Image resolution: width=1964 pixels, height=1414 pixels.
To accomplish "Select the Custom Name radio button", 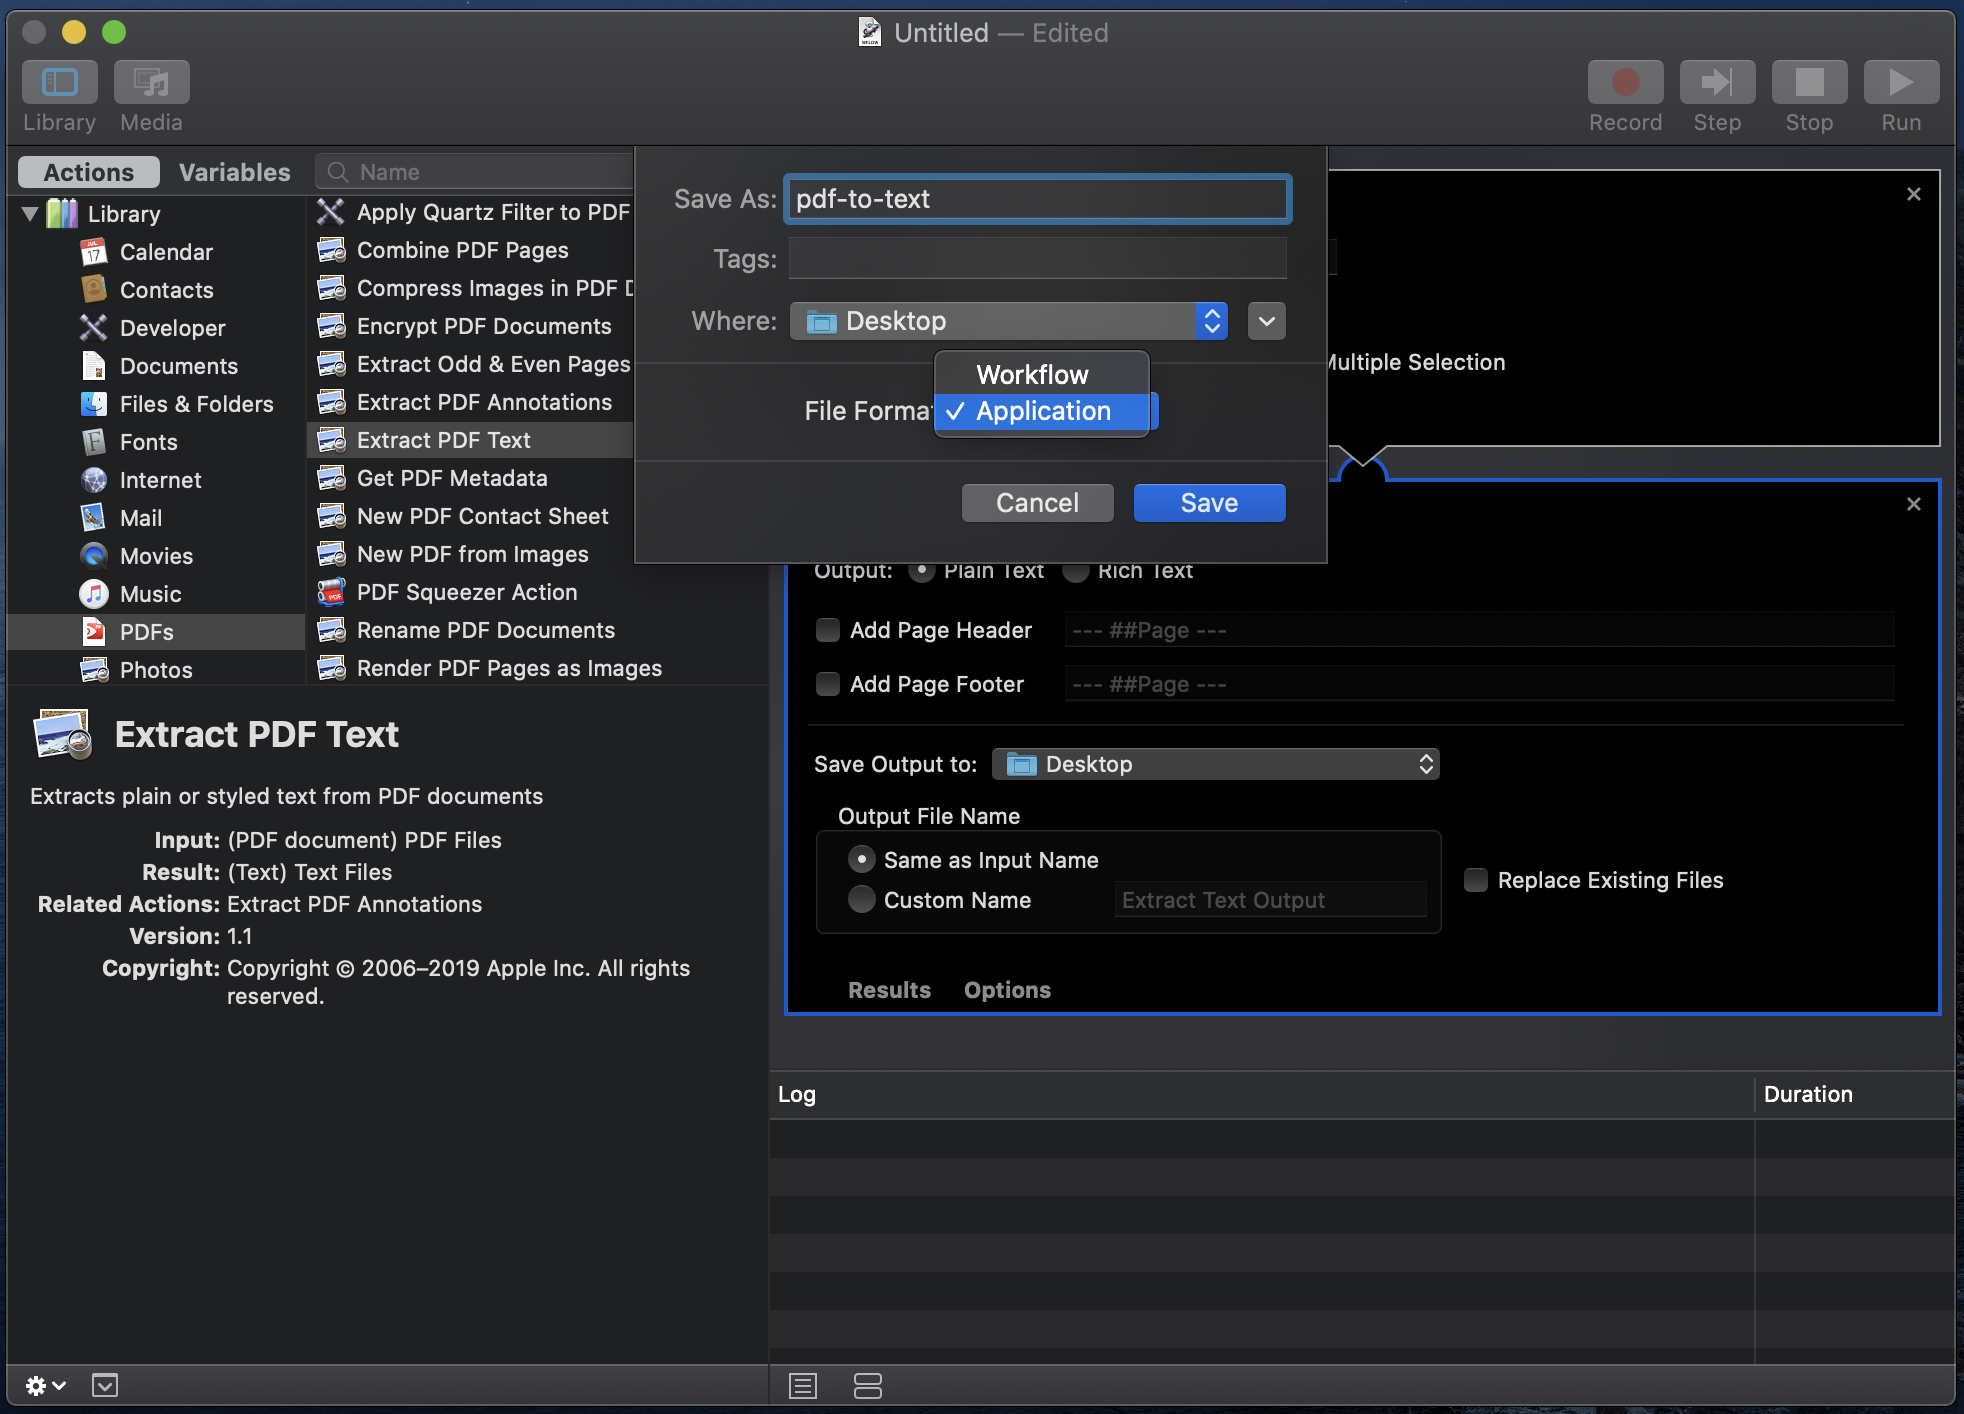I will [x=861, y=900].
